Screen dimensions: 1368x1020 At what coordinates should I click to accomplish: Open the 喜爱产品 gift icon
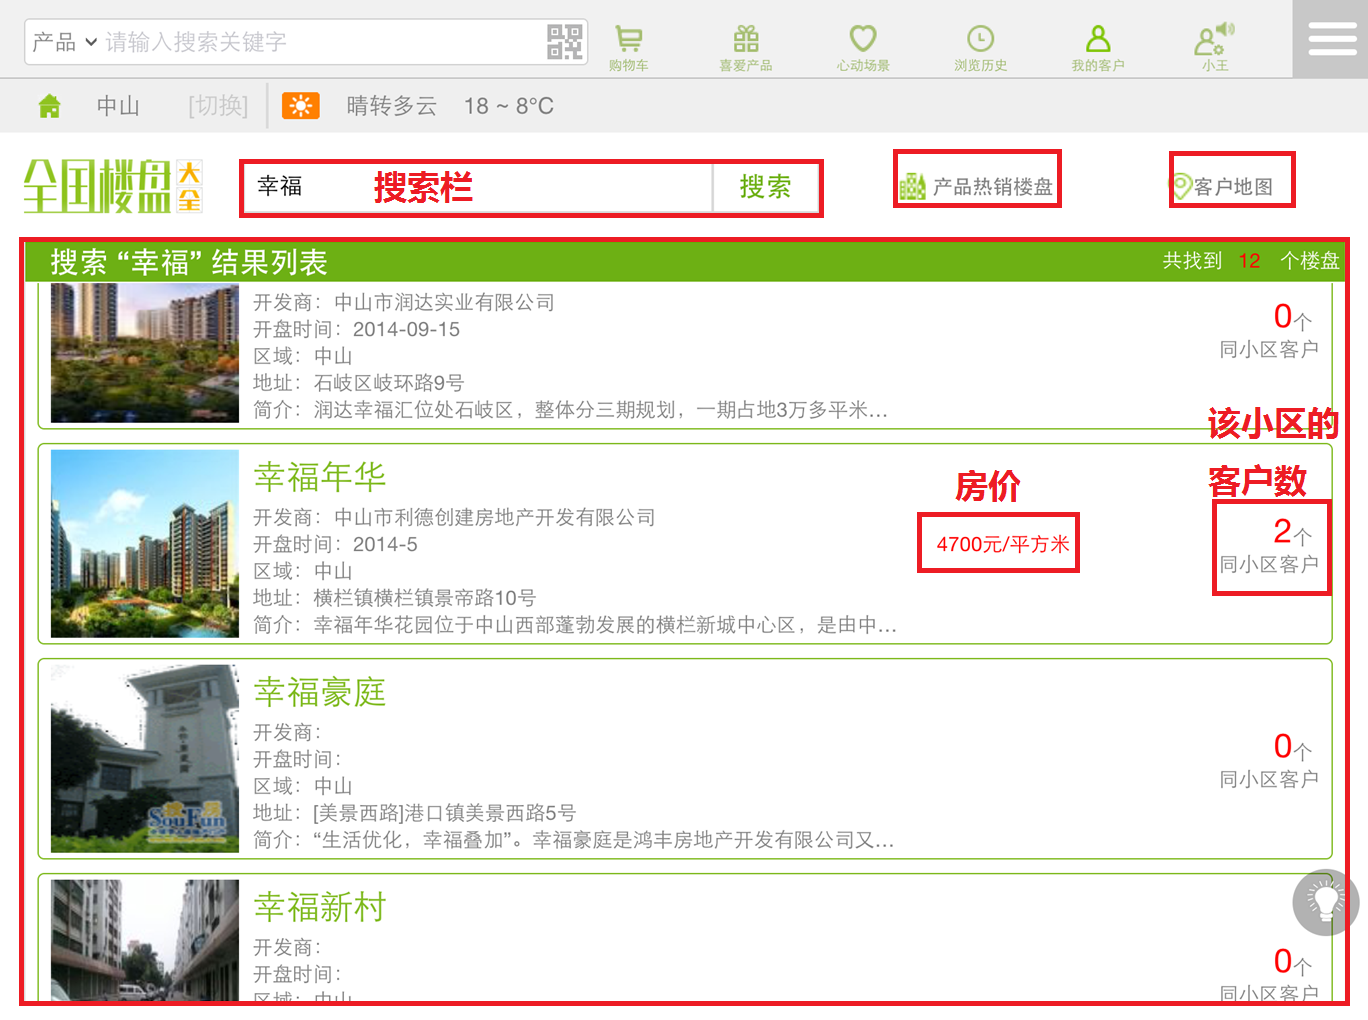[x=746, y=47]
